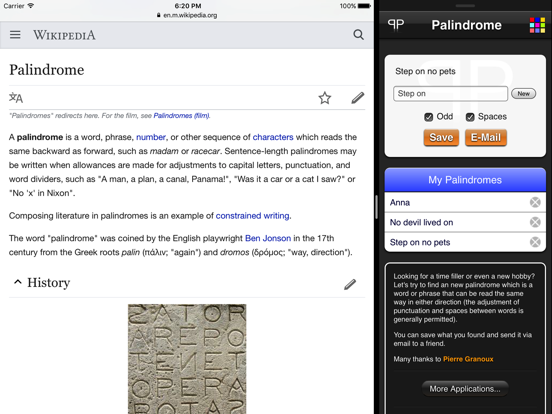The height and width of the screenshot is (414, 552).
Task: Open More Applications button
Action: [465, 389]
